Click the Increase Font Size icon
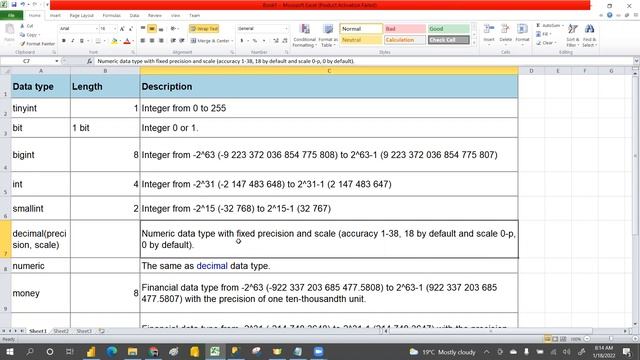This screenshot has width=640, height=360. pyautogui.click(x=122, y=29)
